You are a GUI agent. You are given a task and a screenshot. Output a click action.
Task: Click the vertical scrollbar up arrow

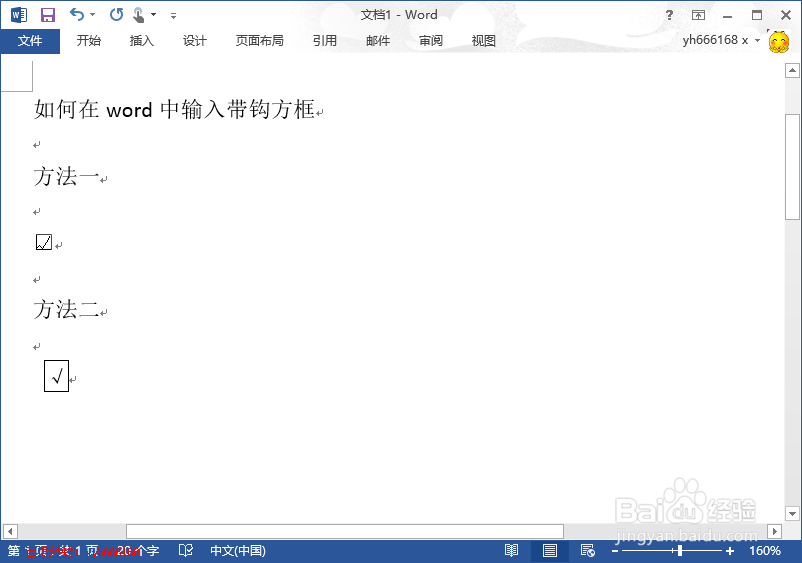(792, 71)
